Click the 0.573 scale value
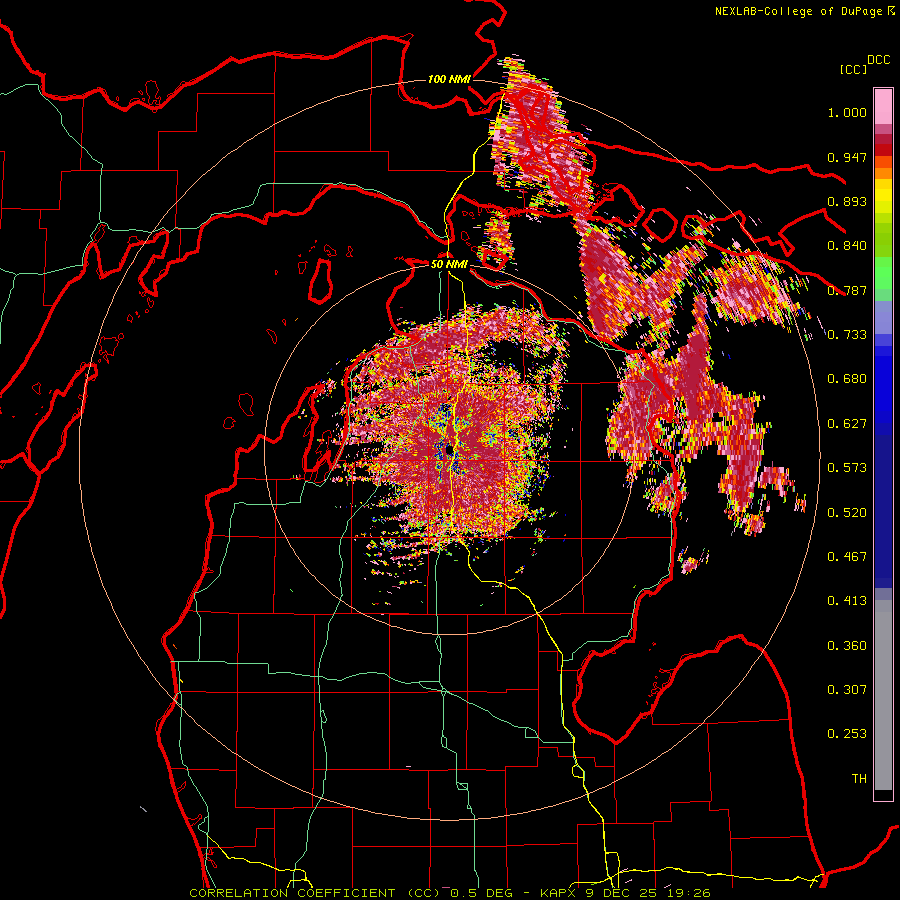This screenshot has height=900, width=900. [x=847, y=468]
